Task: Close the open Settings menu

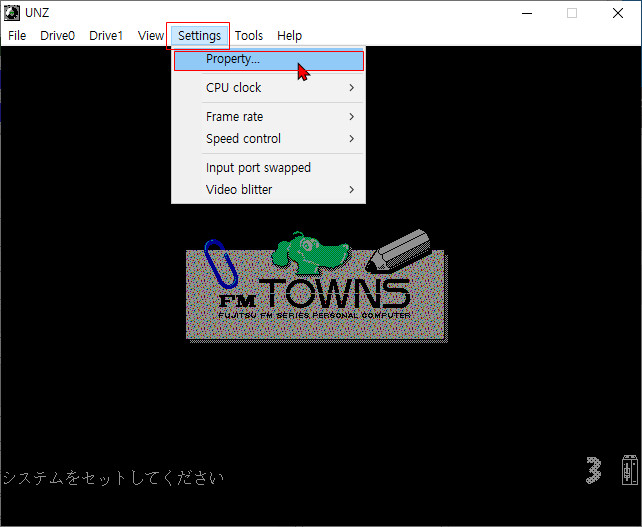Action: point(199,36)
